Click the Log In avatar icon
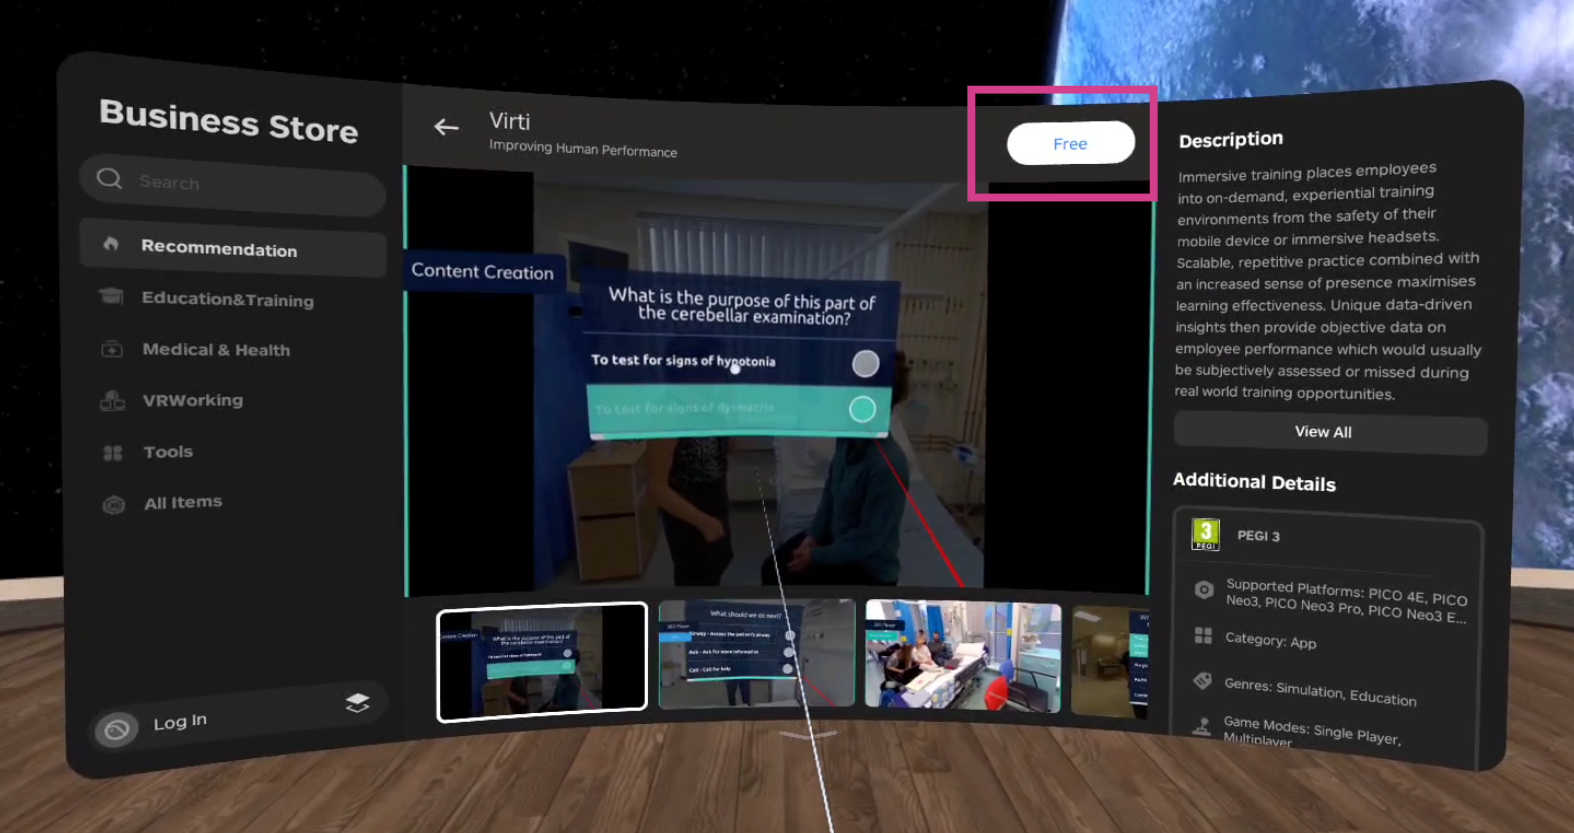This screenshot has height=833, width=1574. coord(116,730)
